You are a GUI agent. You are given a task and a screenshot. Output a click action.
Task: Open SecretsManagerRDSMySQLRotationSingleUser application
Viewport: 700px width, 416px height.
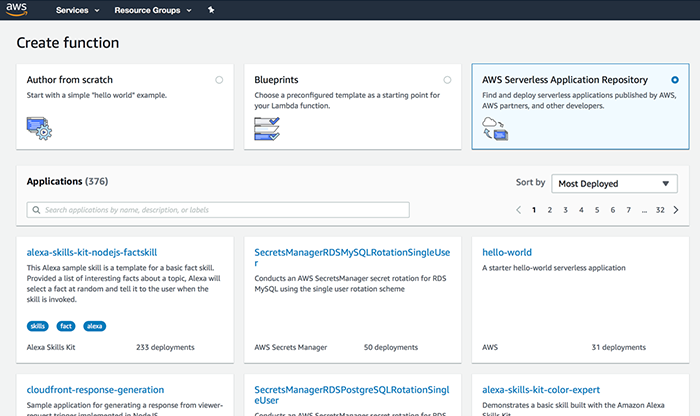pyautogui.click(x=352, y=258)
